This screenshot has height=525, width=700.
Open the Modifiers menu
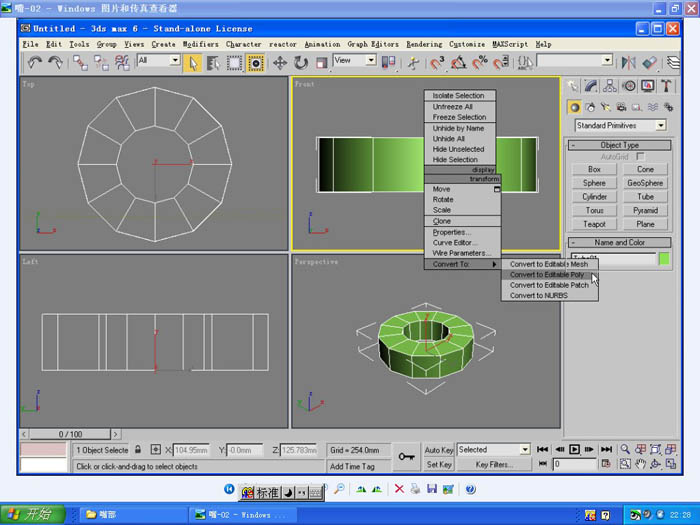point(200,44)
